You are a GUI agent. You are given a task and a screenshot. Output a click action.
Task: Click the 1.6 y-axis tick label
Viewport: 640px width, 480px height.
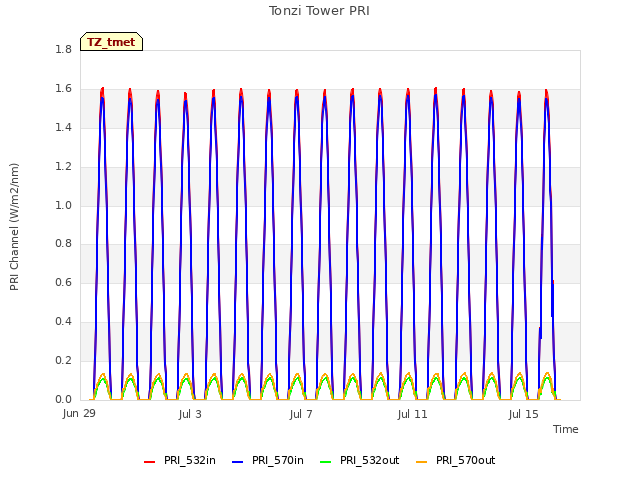pos(64,89)
